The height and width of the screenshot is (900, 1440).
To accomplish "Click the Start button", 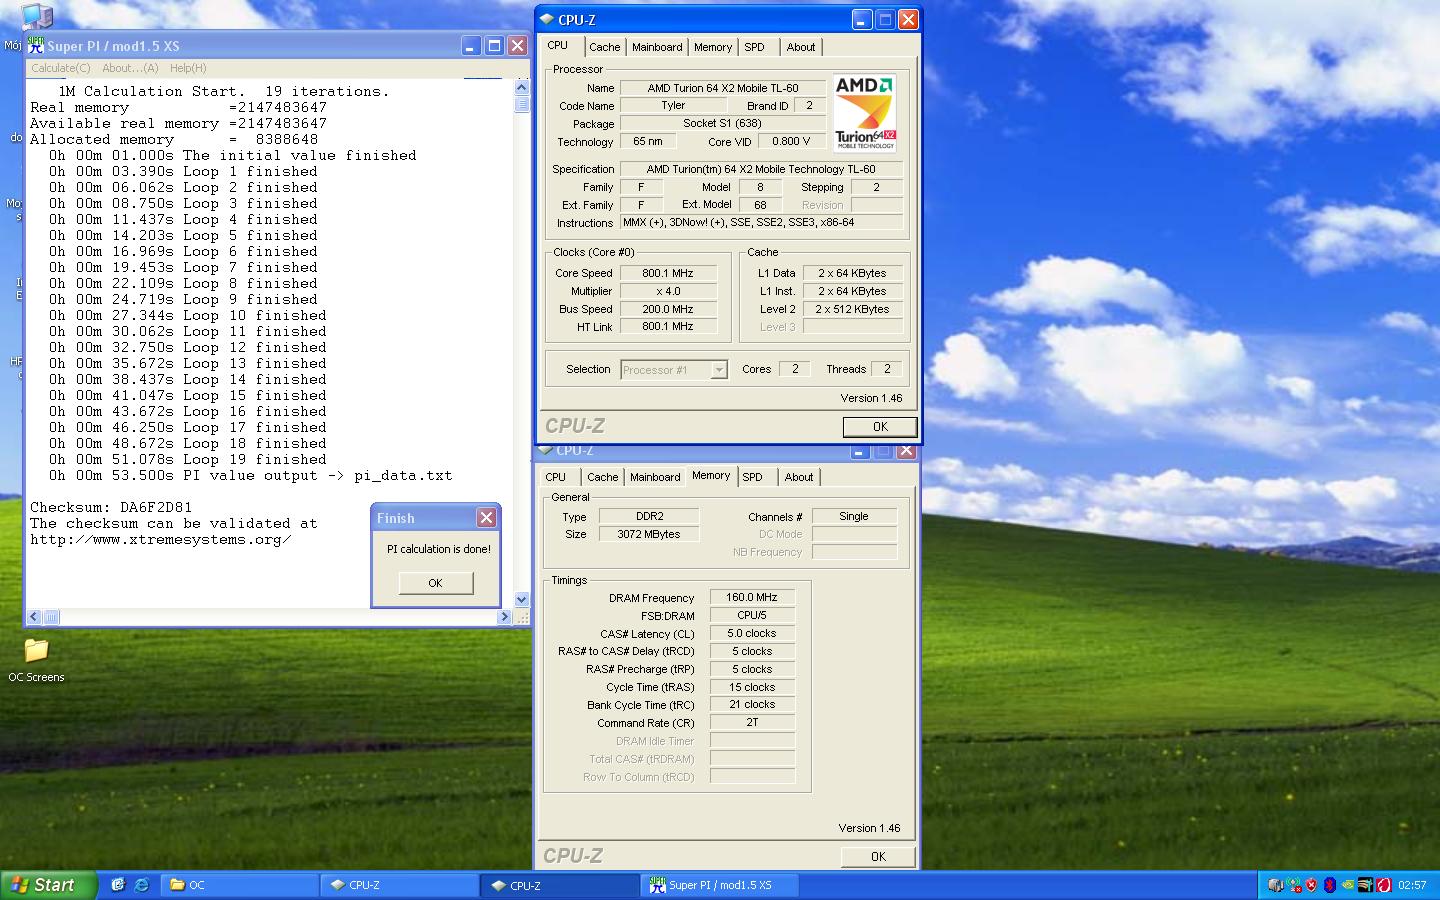I will [48, 885].
